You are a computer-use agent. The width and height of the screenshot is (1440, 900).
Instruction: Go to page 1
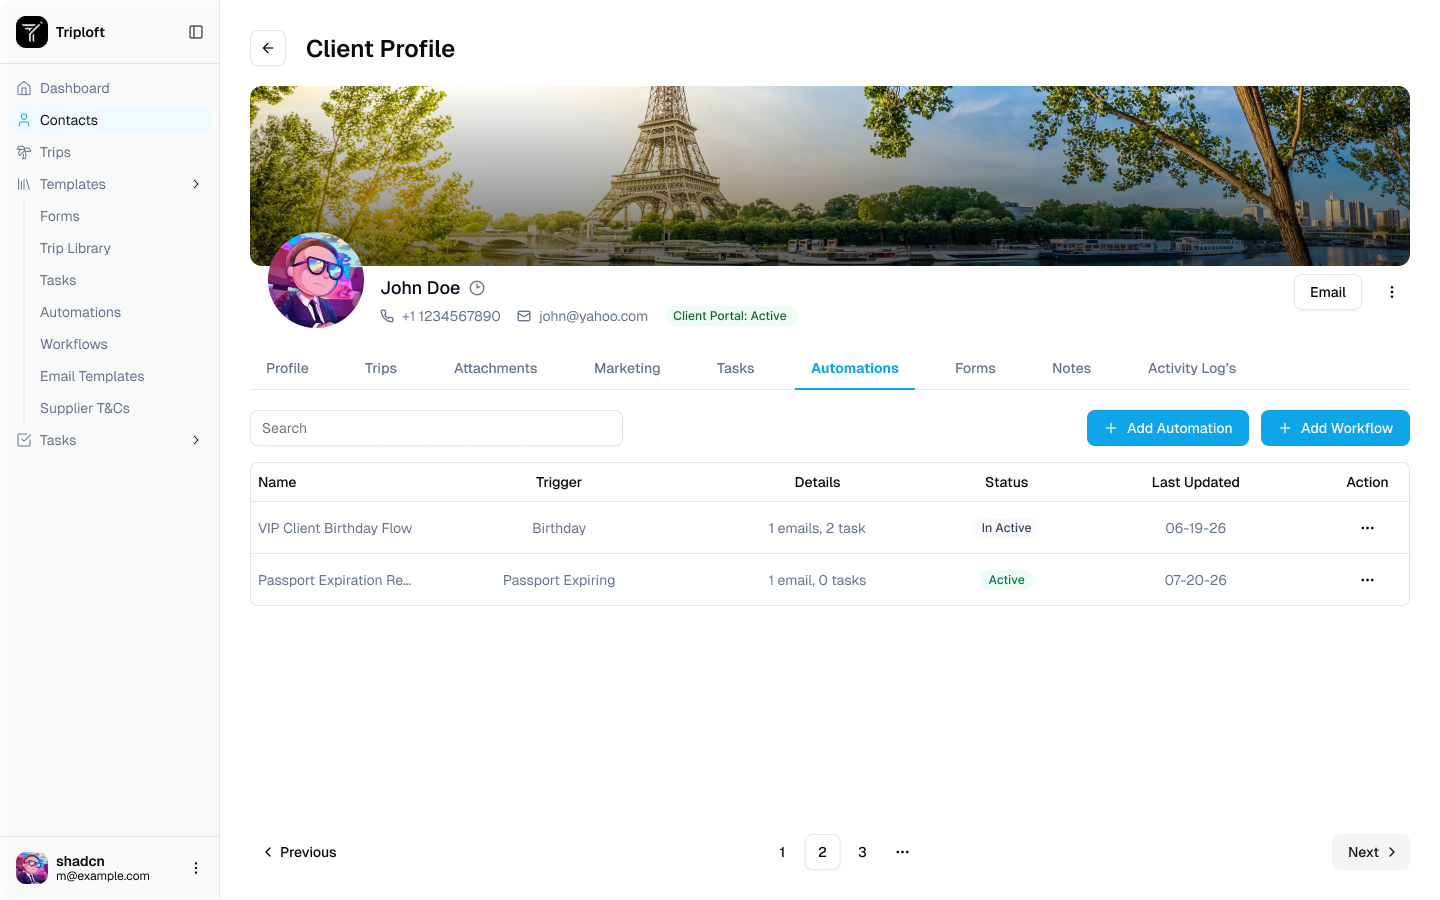tap(782, 852)
